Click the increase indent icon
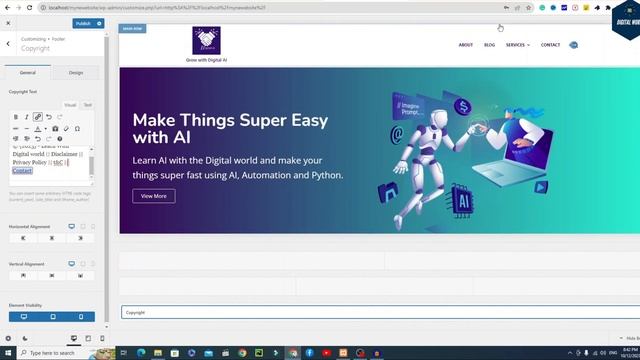640x360 pixels. coord(27,139)
